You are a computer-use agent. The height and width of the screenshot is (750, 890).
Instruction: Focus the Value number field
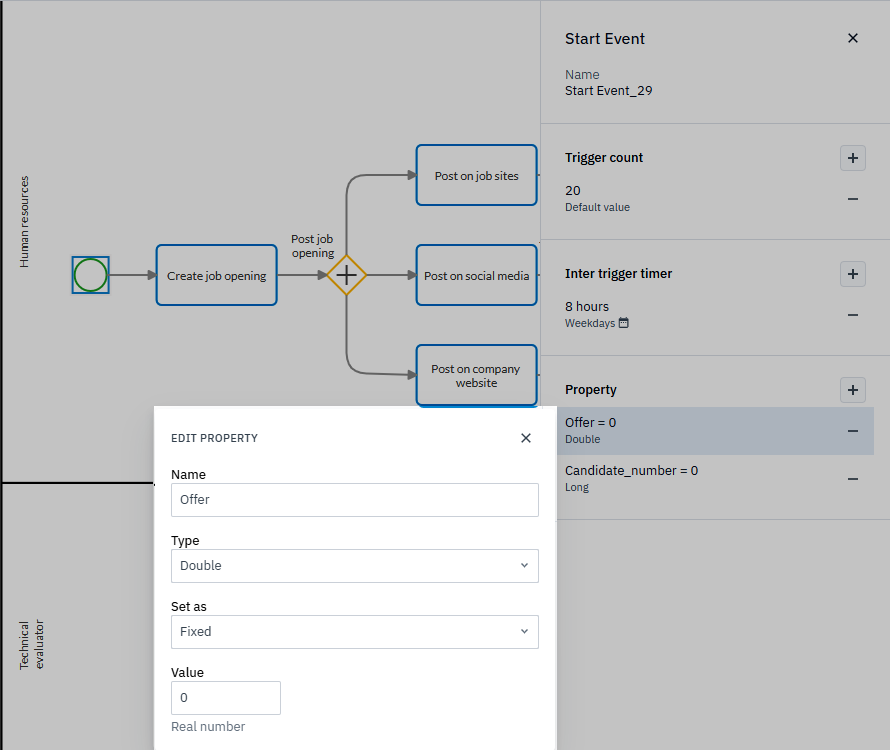pos(225,698)
